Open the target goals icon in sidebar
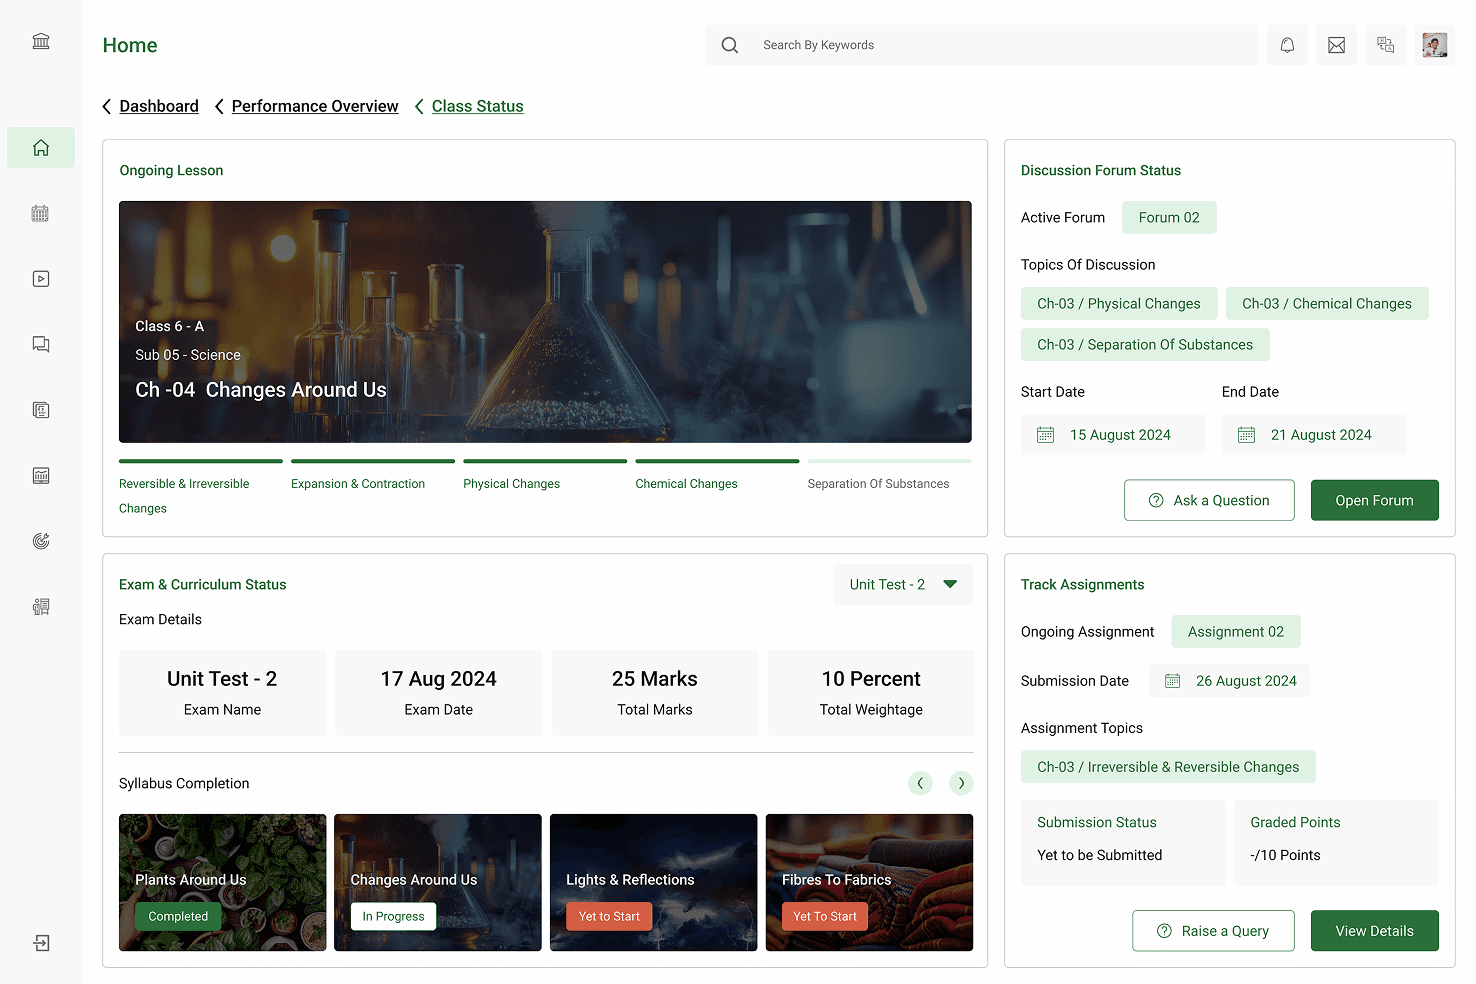This screenshot has width=1476, height=984. pyautogui.click(x=41, y=541)
